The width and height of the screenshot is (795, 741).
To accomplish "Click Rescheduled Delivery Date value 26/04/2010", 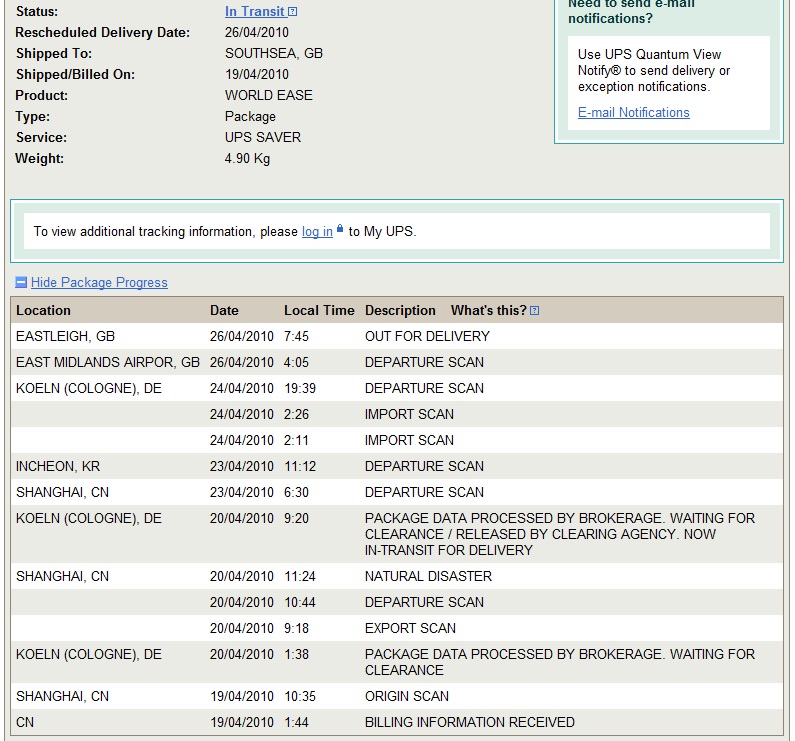I will tap(257, 32).
